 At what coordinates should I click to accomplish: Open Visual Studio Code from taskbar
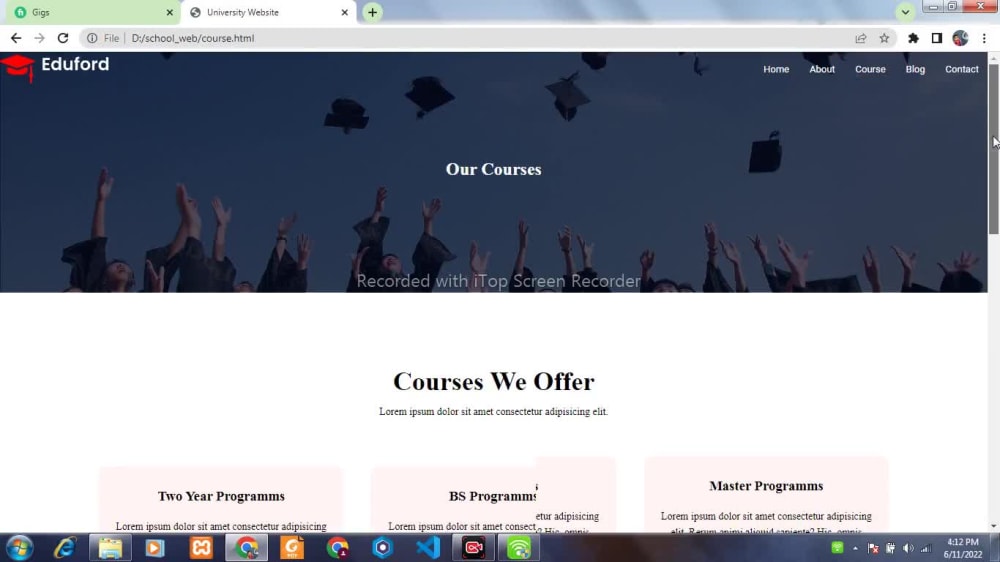click(x=428, y=548)
